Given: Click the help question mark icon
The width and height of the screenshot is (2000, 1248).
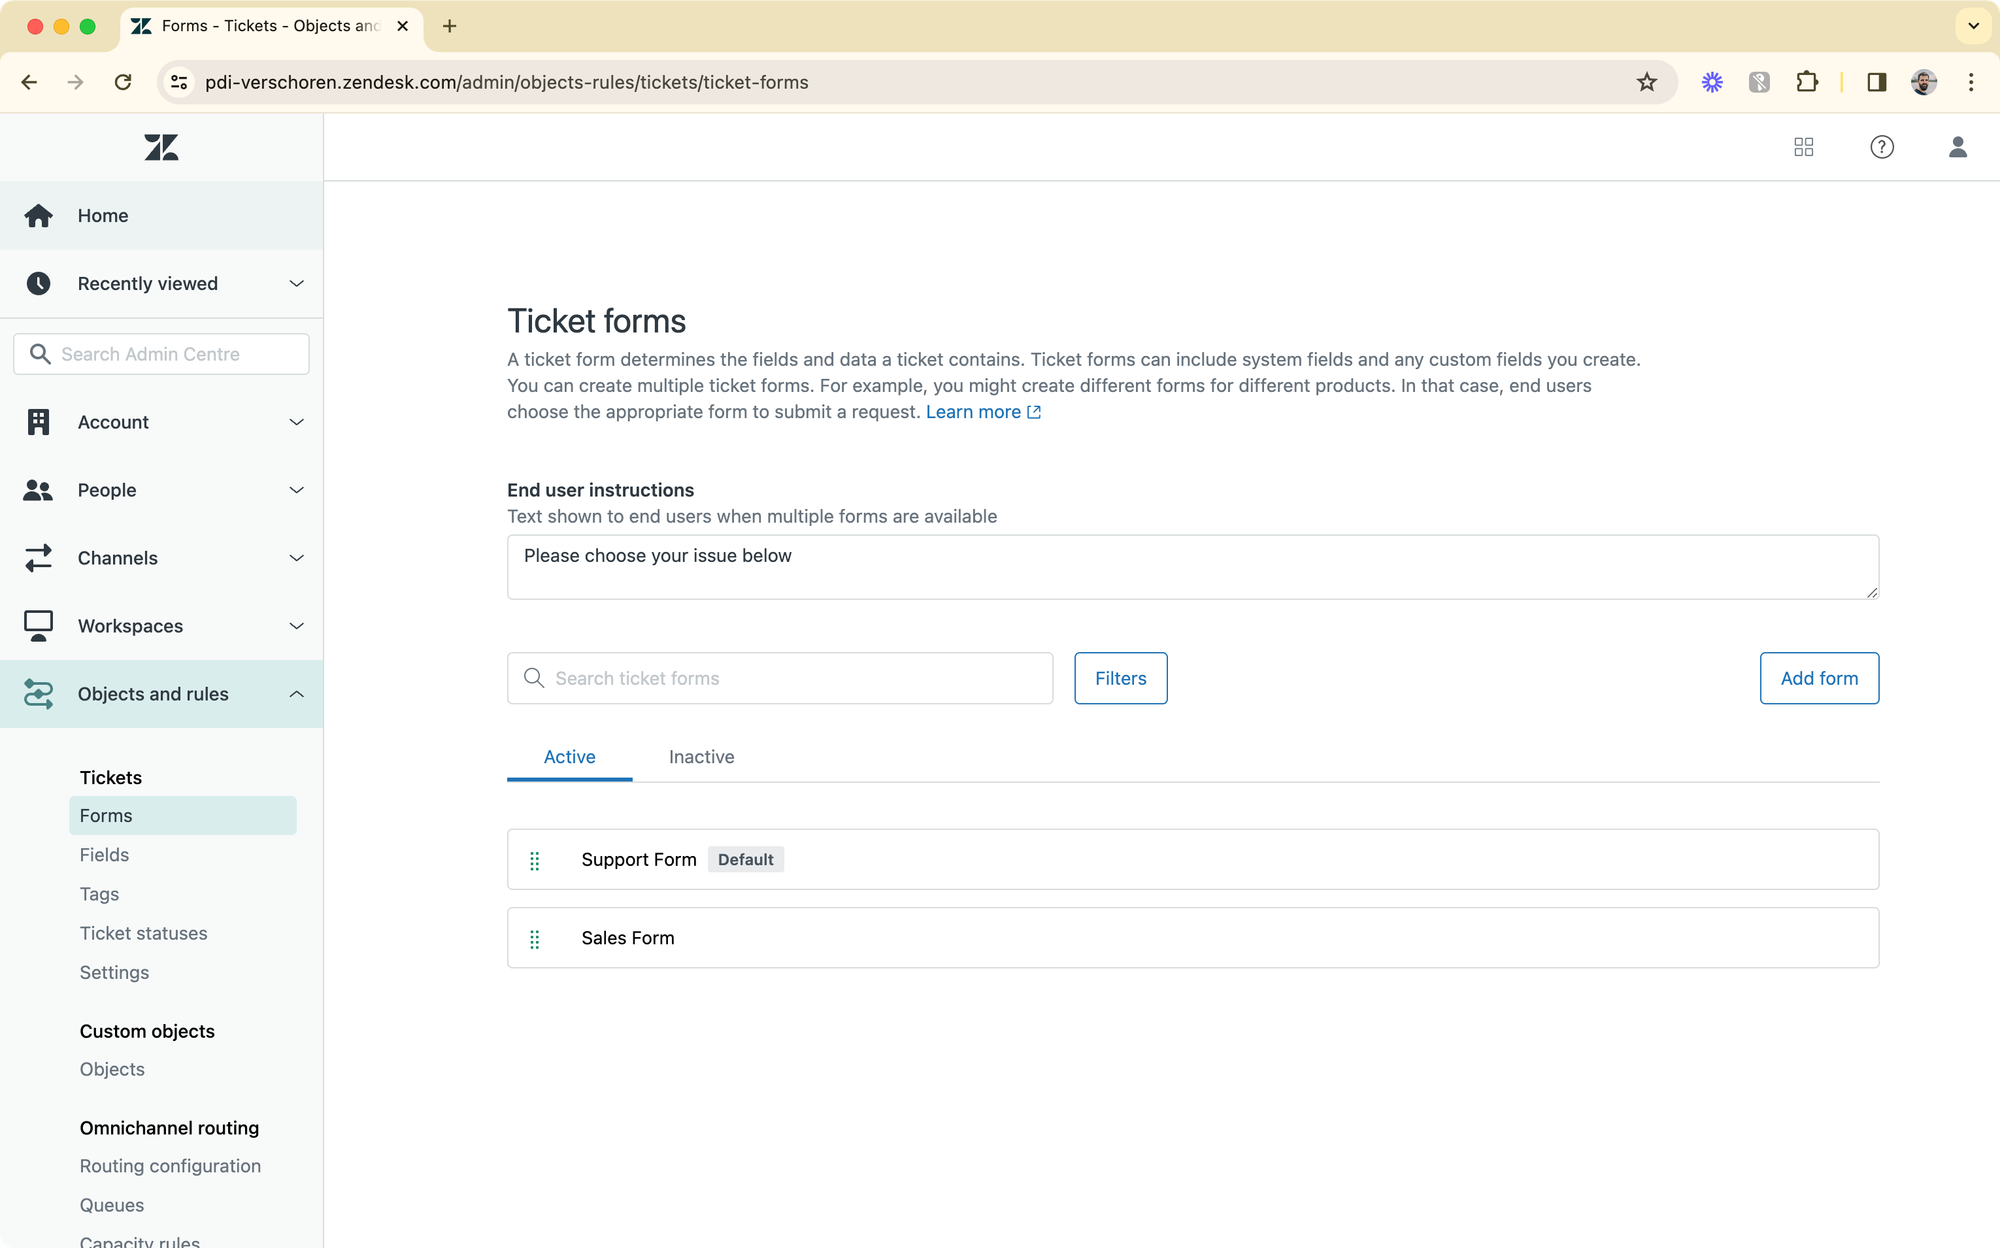Looking at the screenshot, I should tap(1881, 147).
